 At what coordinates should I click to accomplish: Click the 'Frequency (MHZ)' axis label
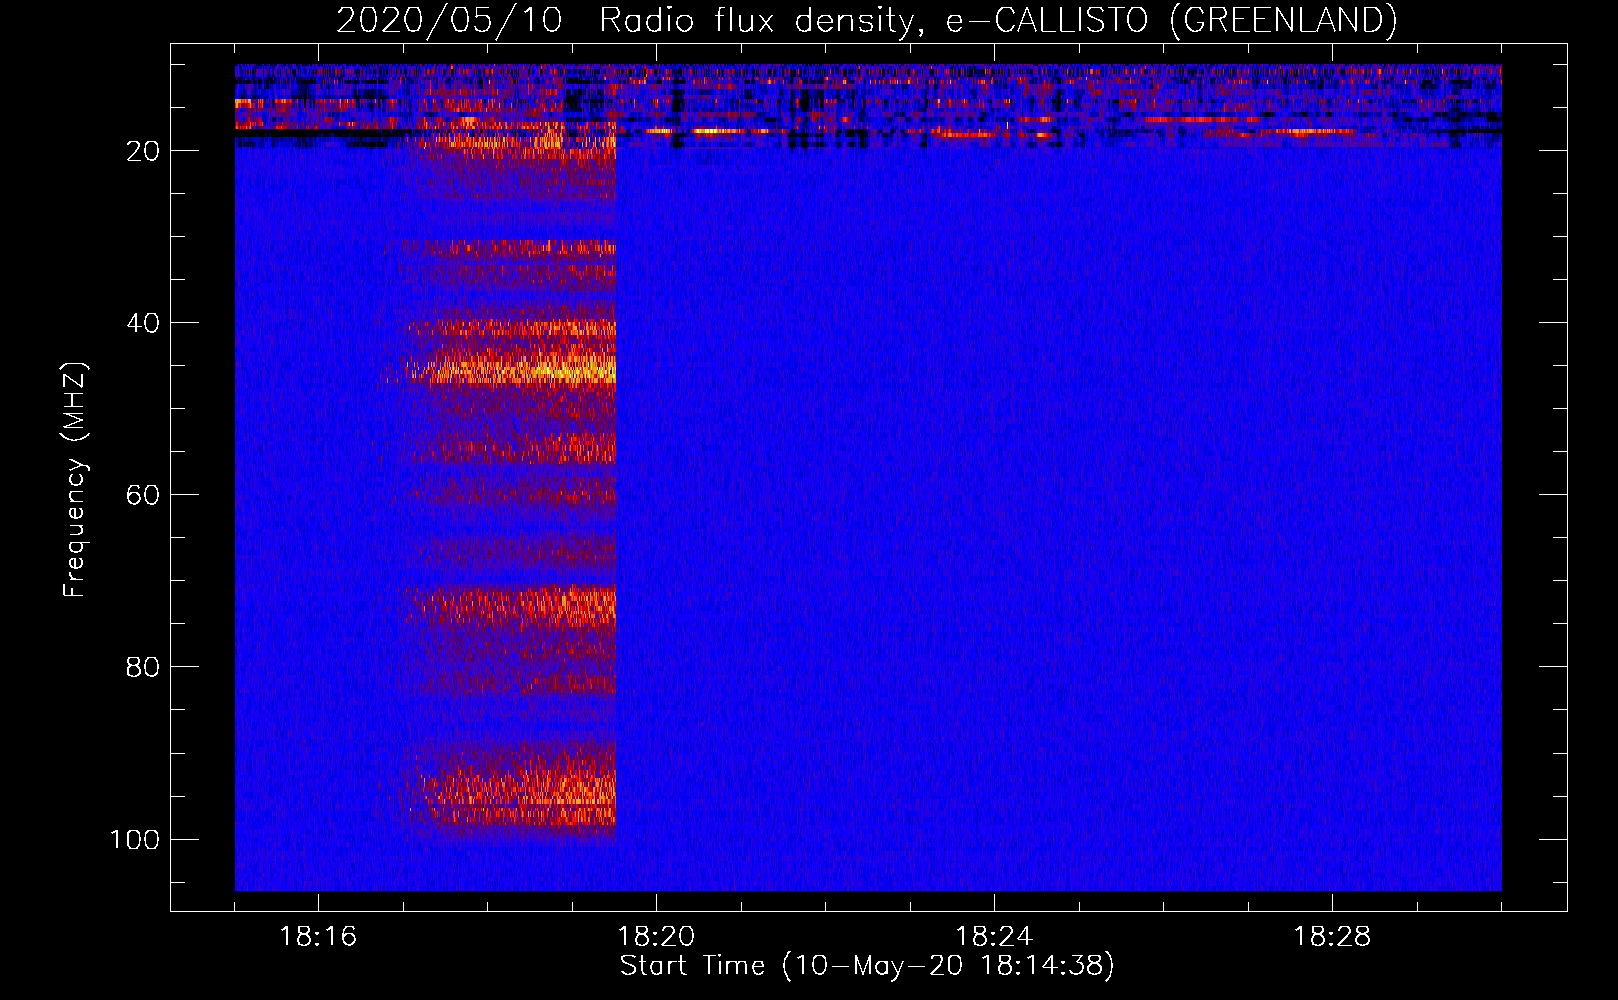[75, 479]
